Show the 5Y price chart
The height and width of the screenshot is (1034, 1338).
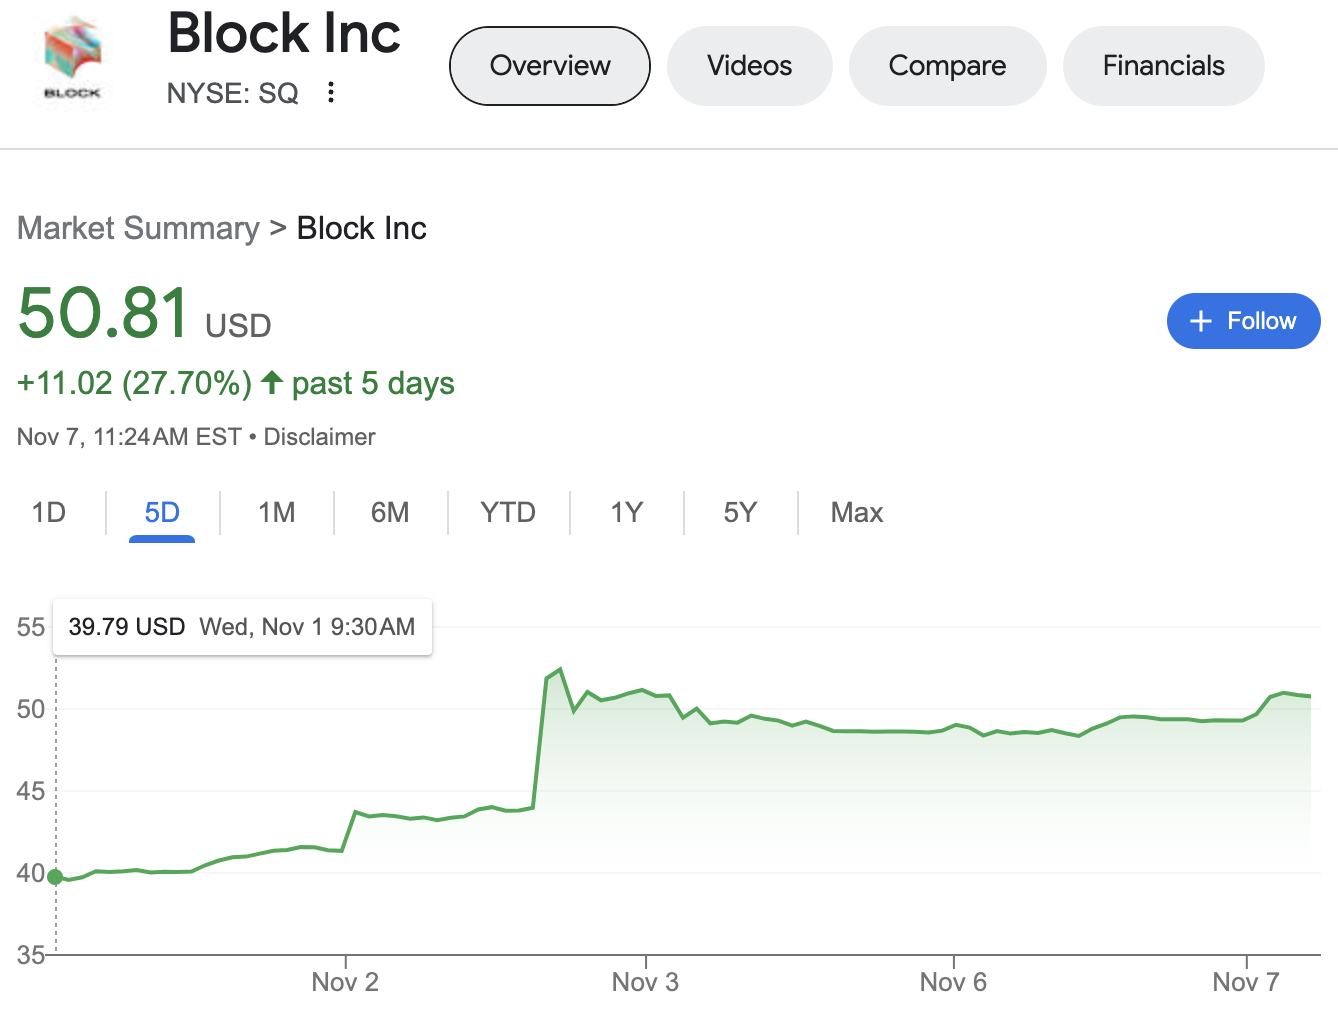(x=740, y=513)
